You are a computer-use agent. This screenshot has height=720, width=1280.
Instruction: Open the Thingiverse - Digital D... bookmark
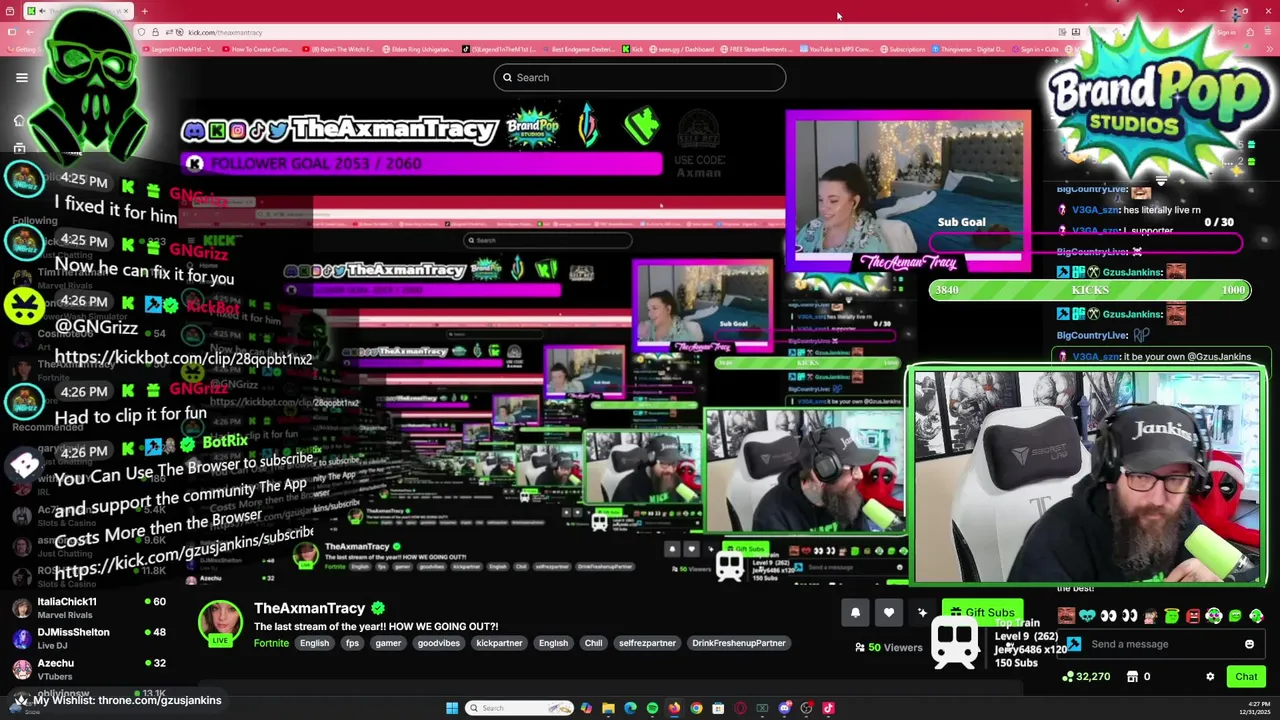tap(968, 48)
